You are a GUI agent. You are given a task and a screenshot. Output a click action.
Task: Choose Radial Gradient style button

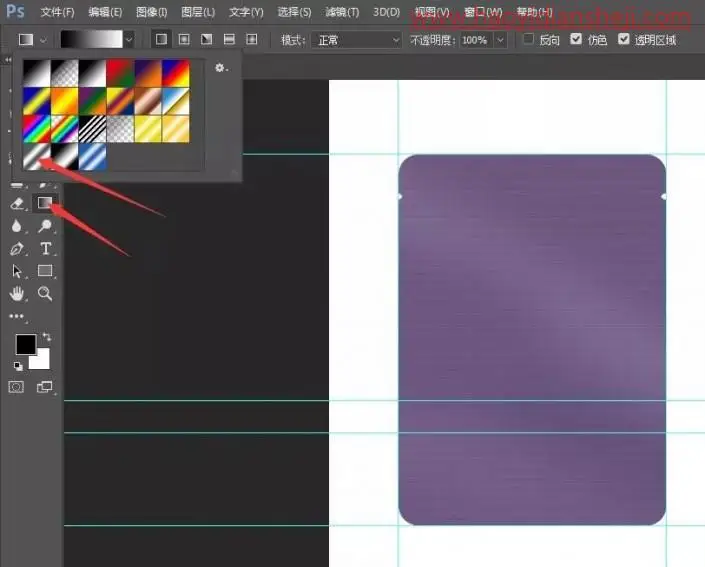[184, 40]
